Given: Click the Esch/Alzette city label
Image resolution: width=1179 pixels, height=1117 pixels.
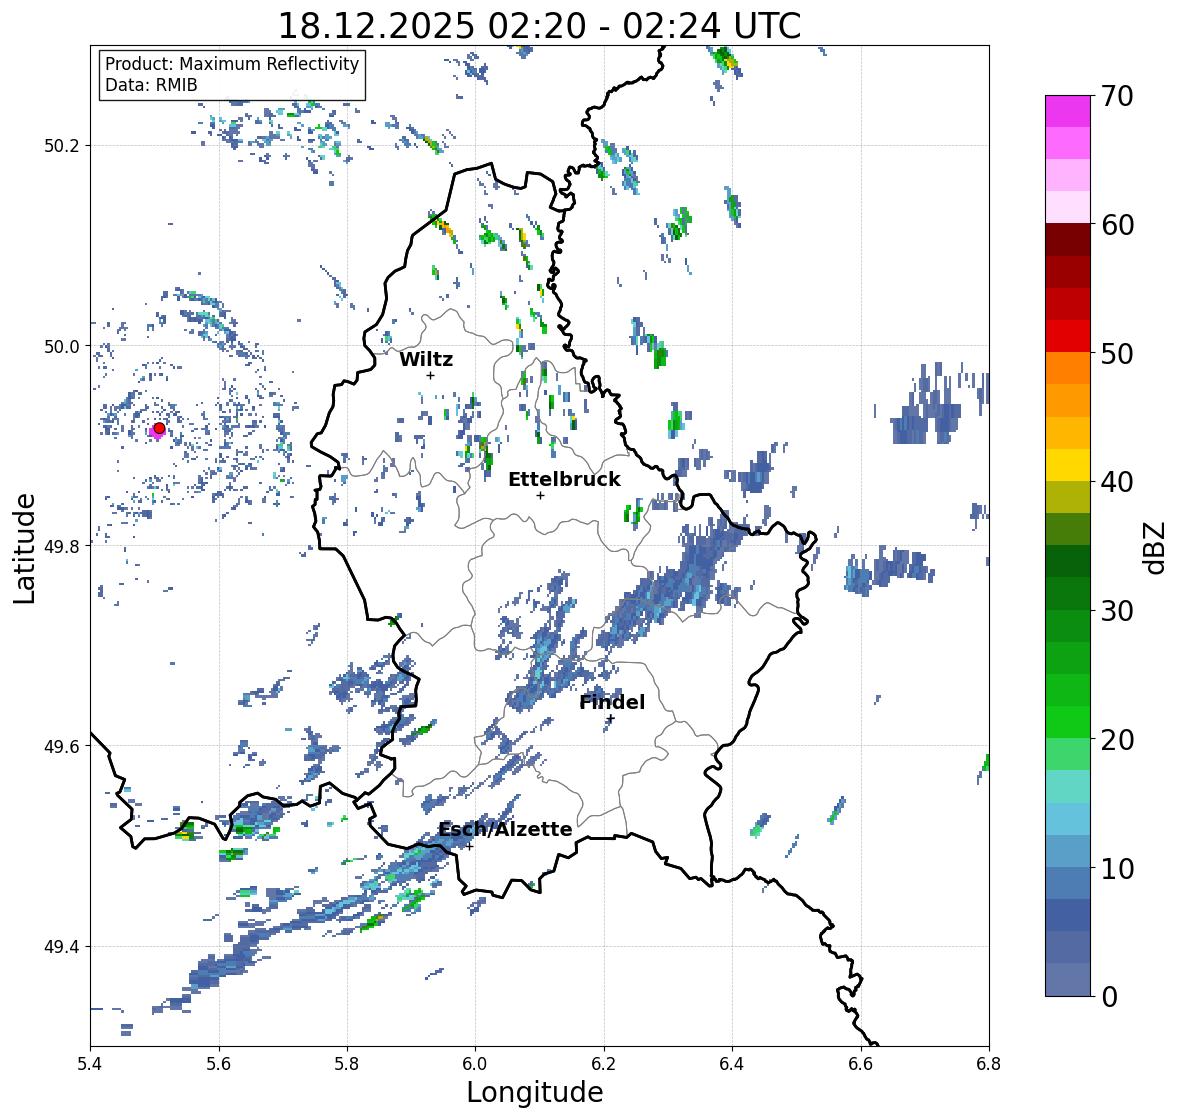Looking at the screenshot, I should (505, 829).
